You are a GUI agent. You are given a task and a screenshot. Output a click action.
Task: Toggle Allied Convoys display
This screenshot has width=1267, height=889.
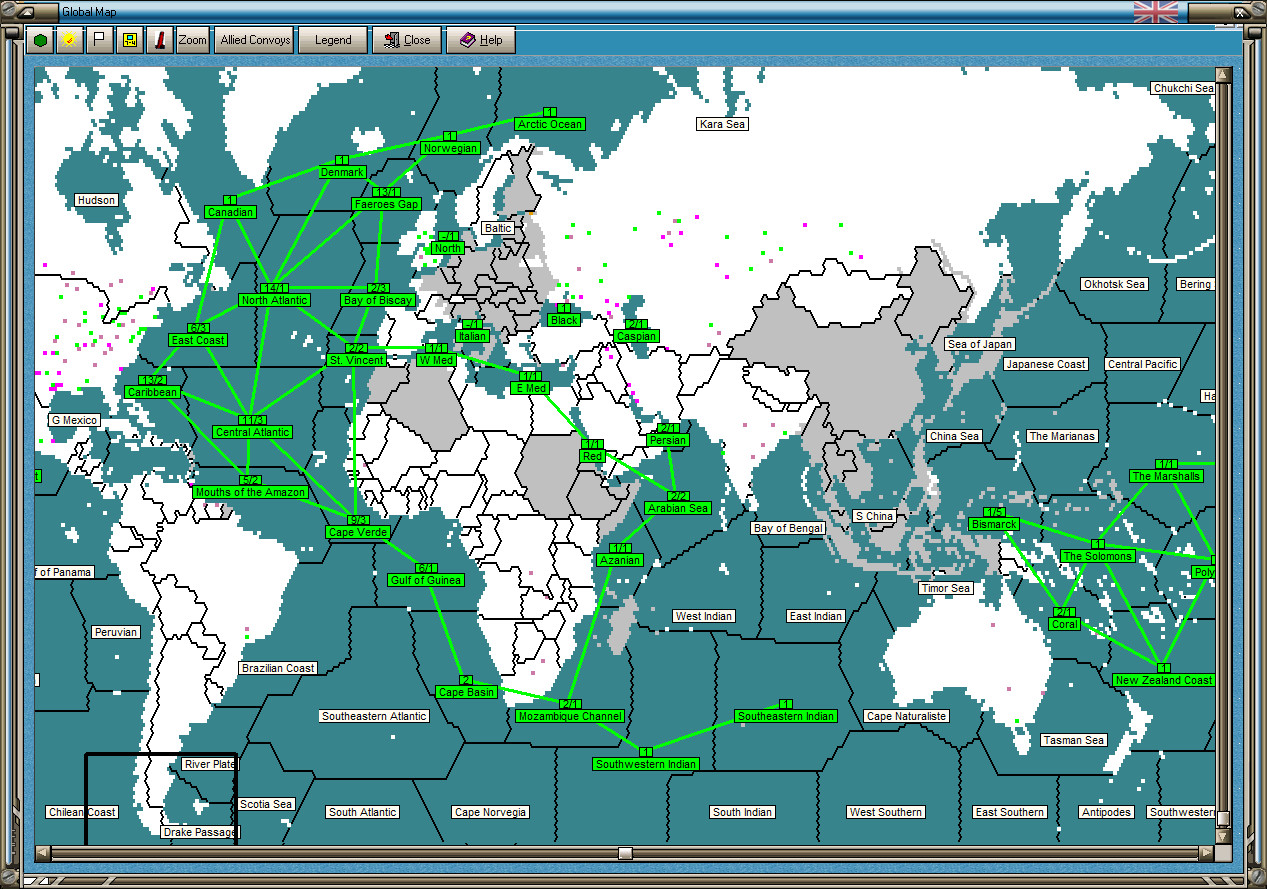[x=255, y=40]
